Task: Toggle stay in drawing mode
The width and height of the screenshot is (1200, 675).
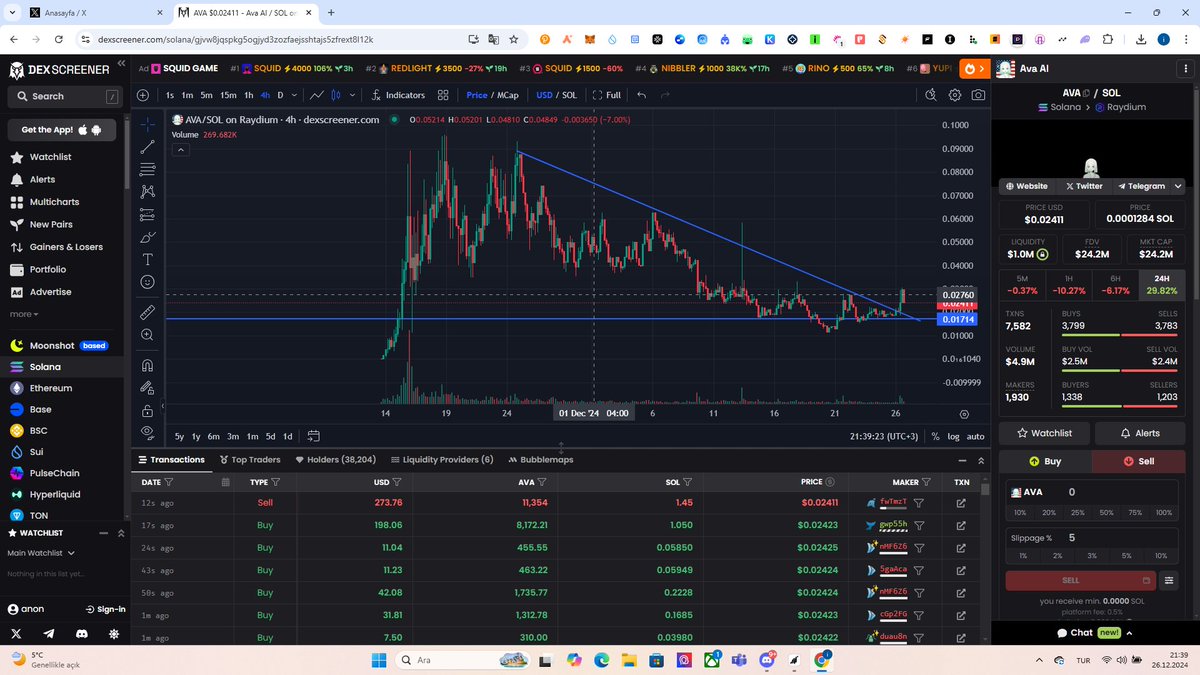Action: [147, 388]
